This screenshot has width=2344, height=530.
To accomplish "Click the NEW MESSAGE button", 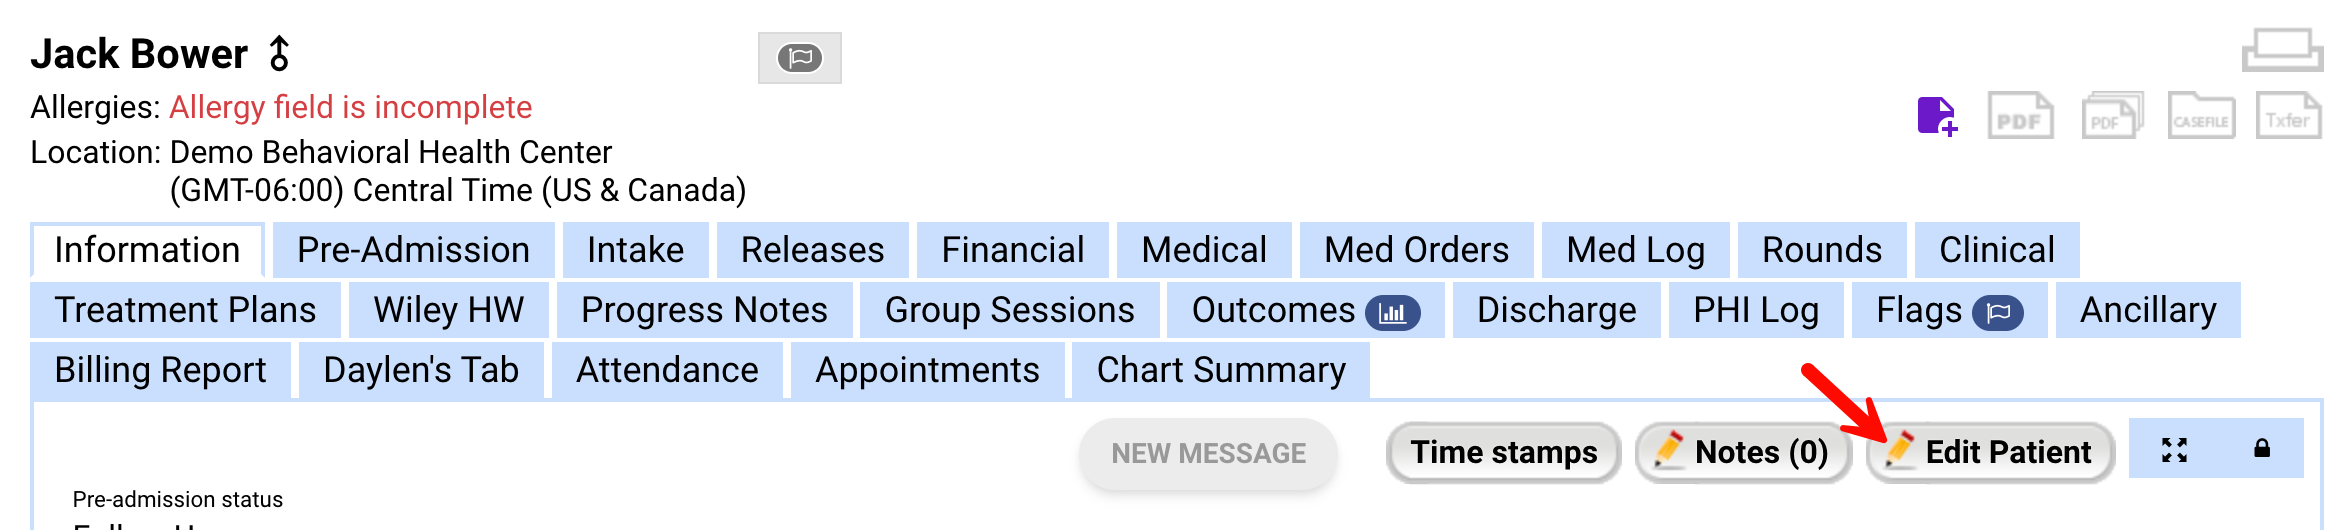I will tap(1208, 454).
